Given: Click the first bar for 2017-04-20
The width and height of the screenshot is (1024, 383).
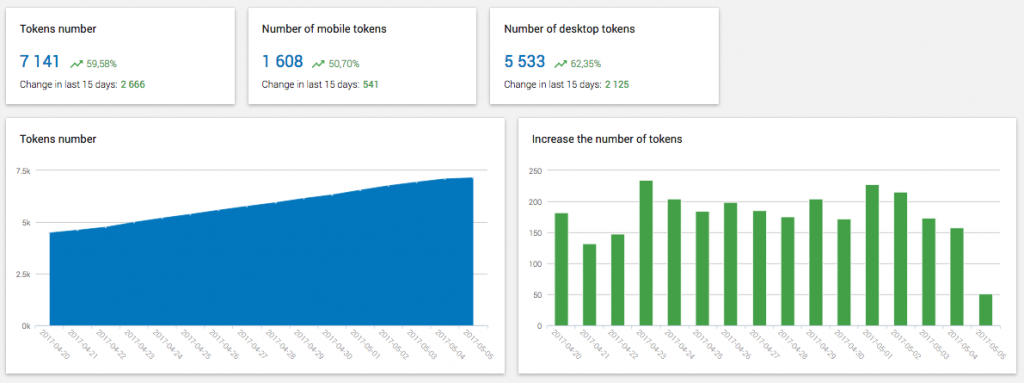Looking at the screenshot, I should (560, 269).
